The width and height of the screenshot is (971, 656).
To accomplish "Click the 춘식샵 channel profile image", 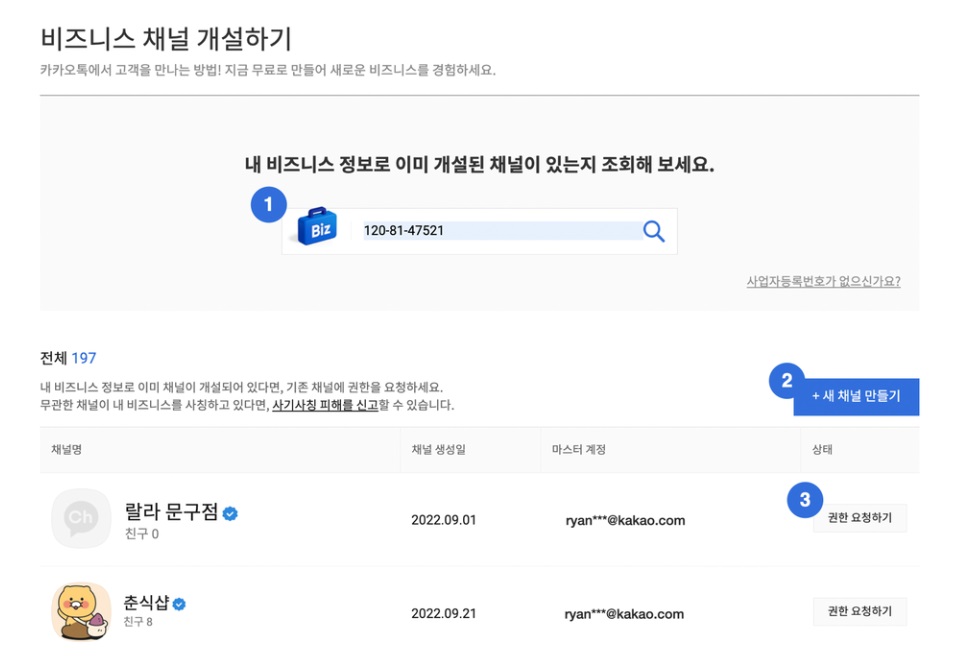I will click(x=81, y=611).
